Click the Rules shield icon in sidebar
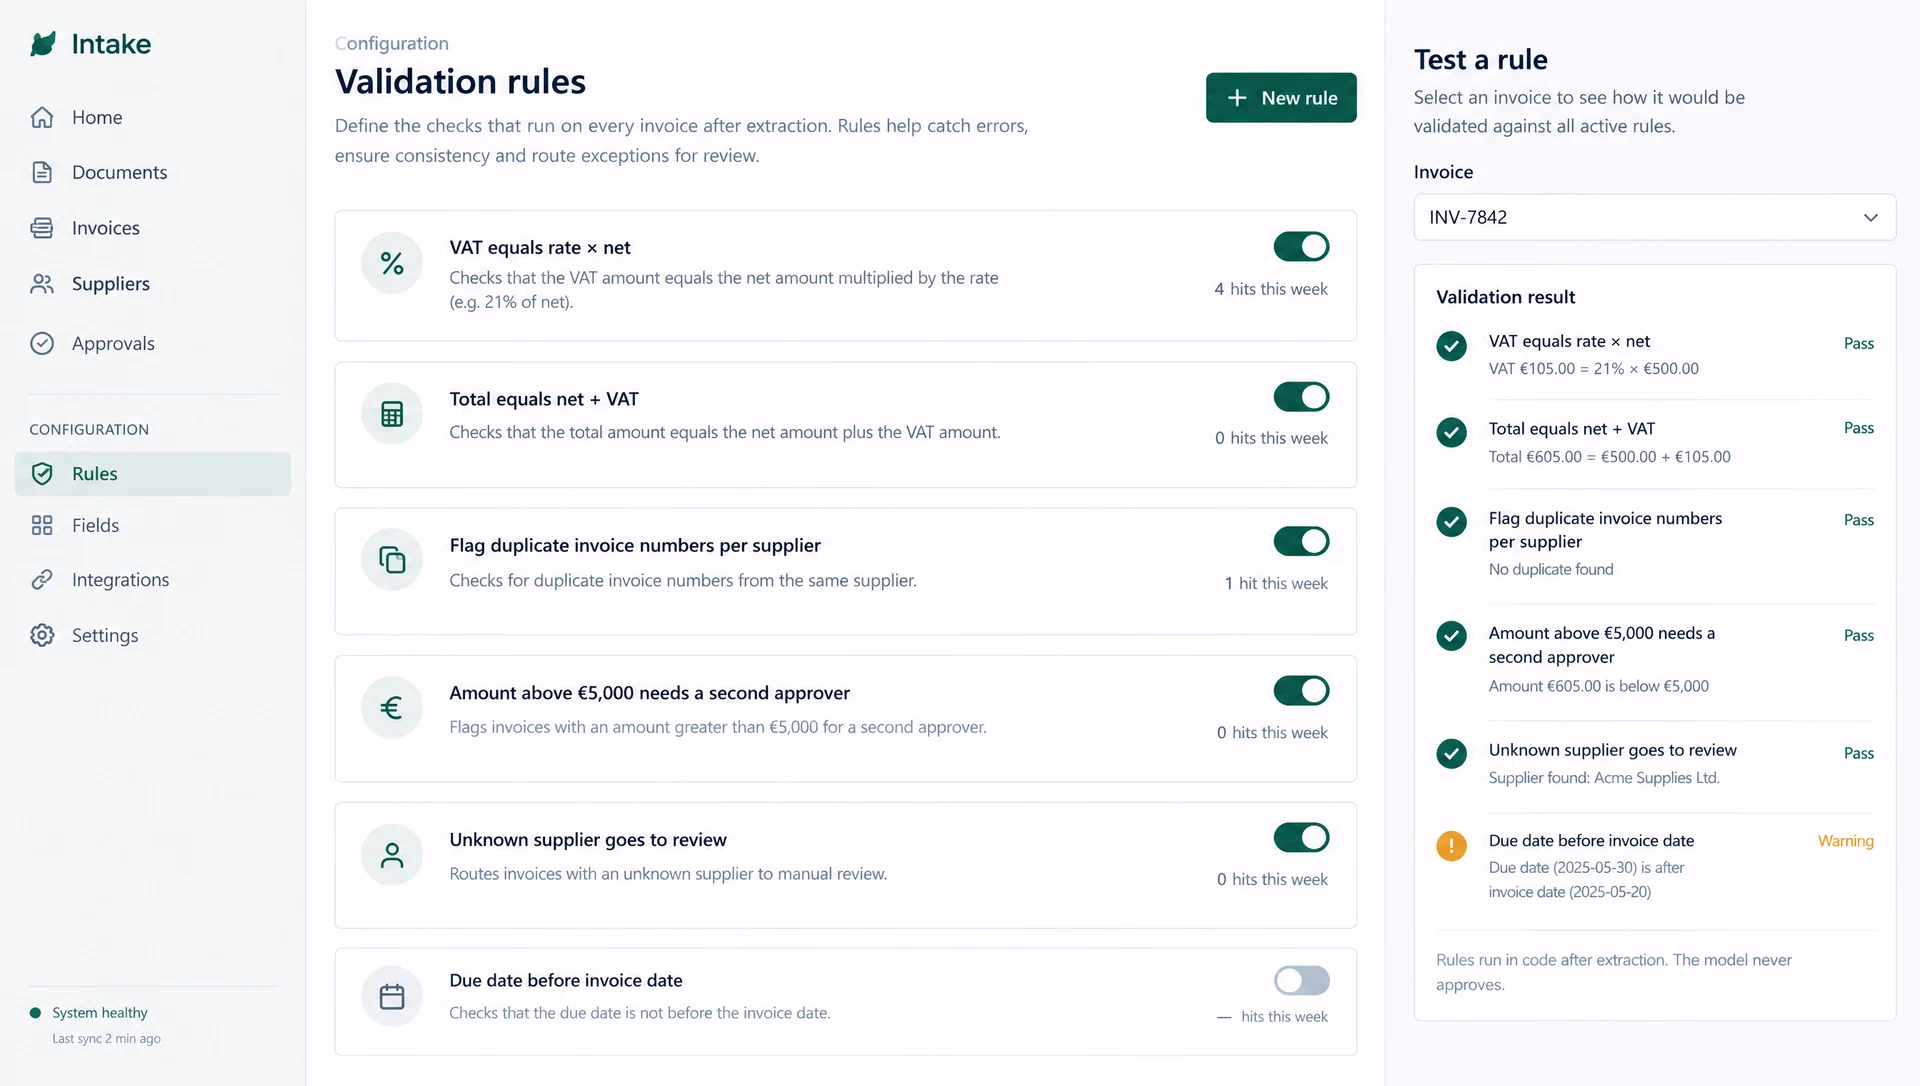 click(x=42, y=474)
